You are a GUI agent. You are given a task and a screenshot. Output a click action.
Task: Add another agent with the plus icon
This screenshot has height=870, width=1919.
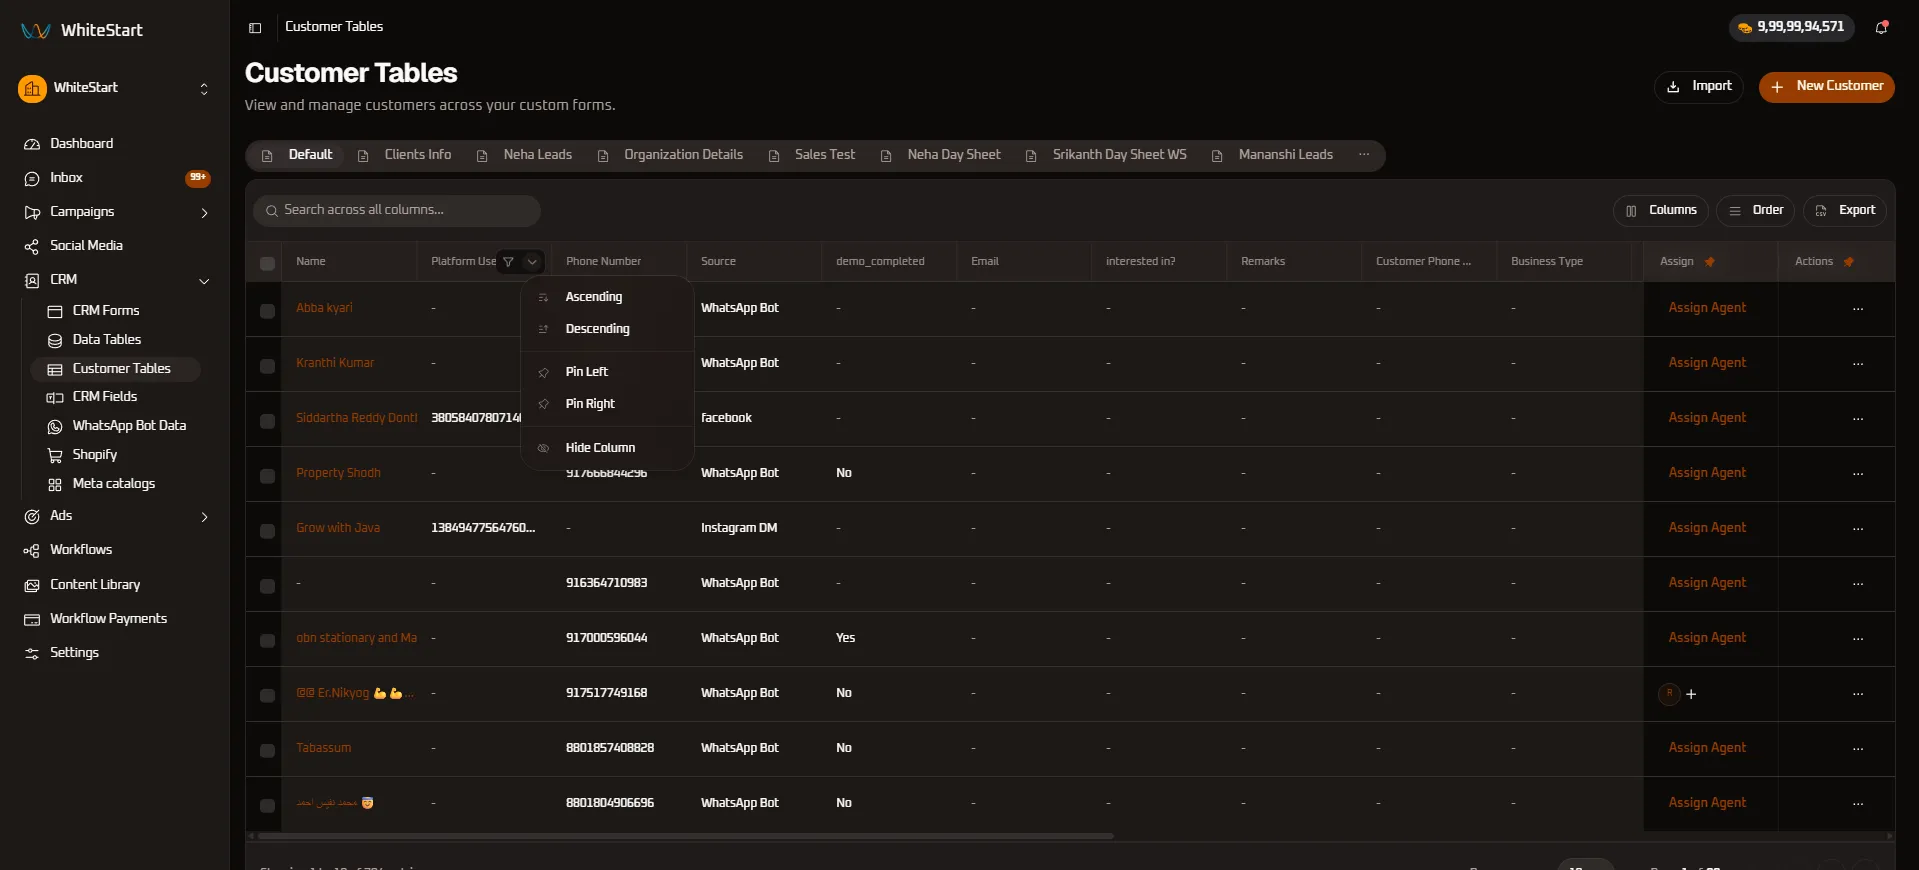[x=1691, y=694]
